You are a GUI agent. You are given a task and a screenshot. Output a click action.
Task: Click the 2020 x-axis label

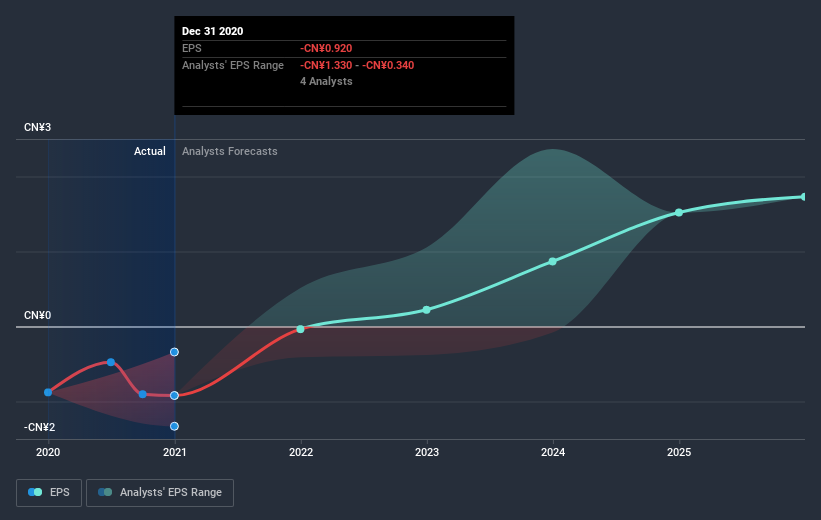(x=48, y=452)
